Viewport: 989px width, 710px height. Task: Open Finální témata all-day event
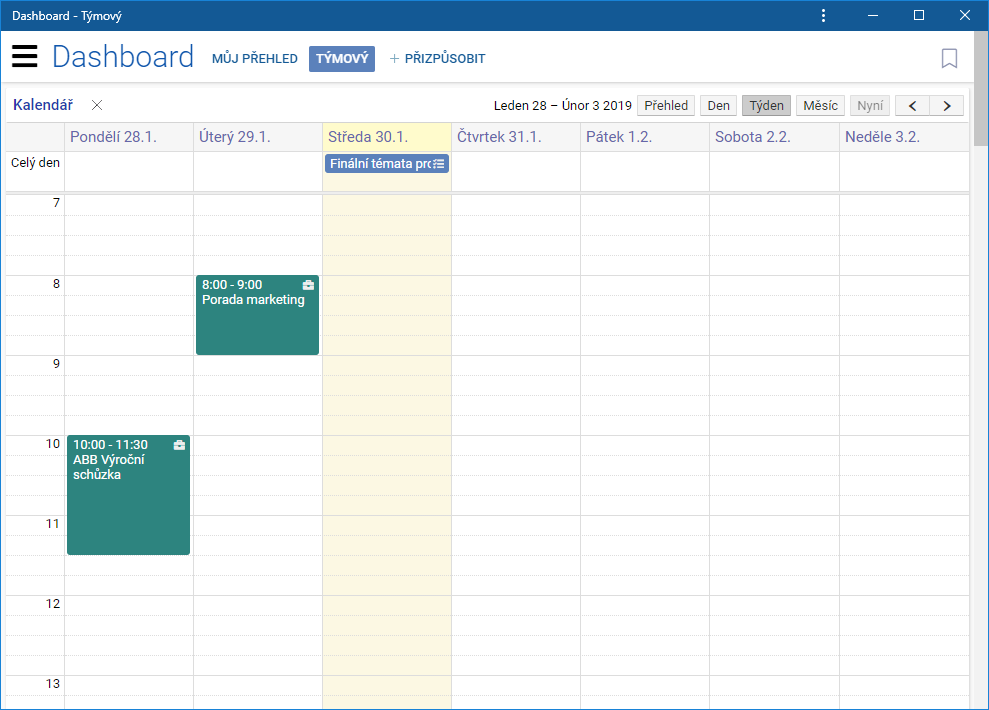387,164
